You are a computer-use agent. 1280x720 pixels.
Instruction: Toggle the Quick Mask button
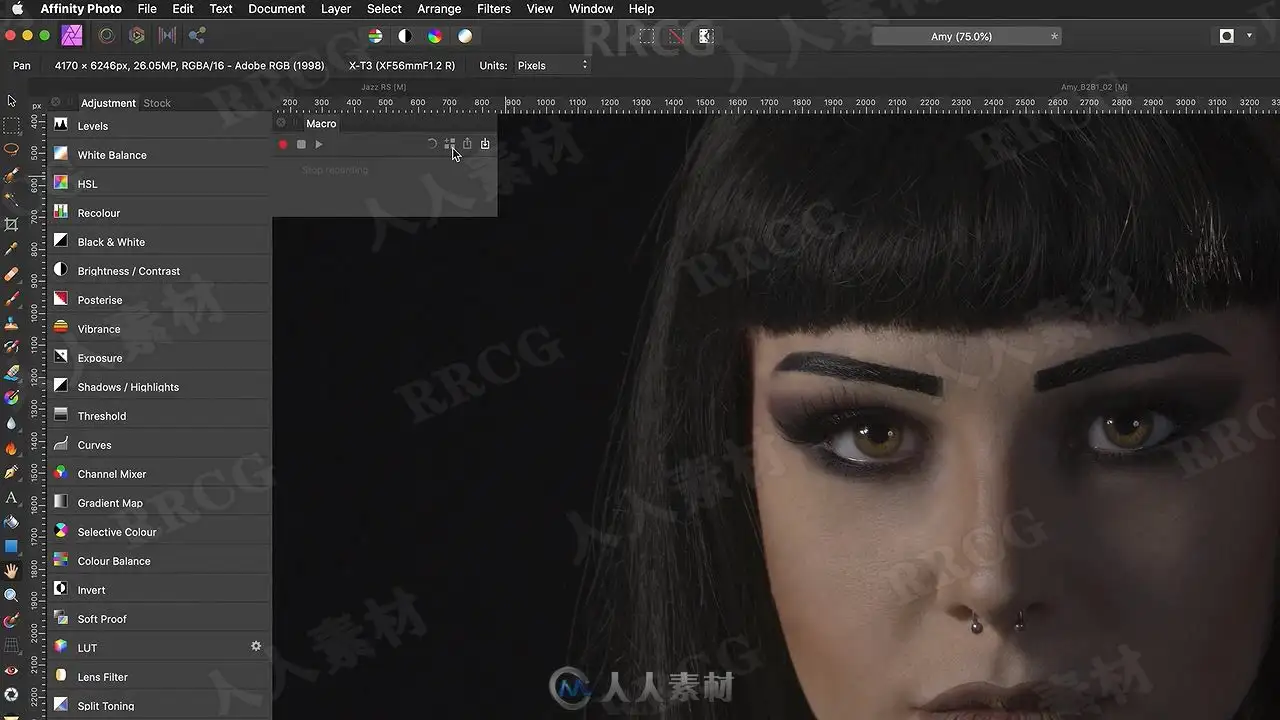[x=1227, y=36]
